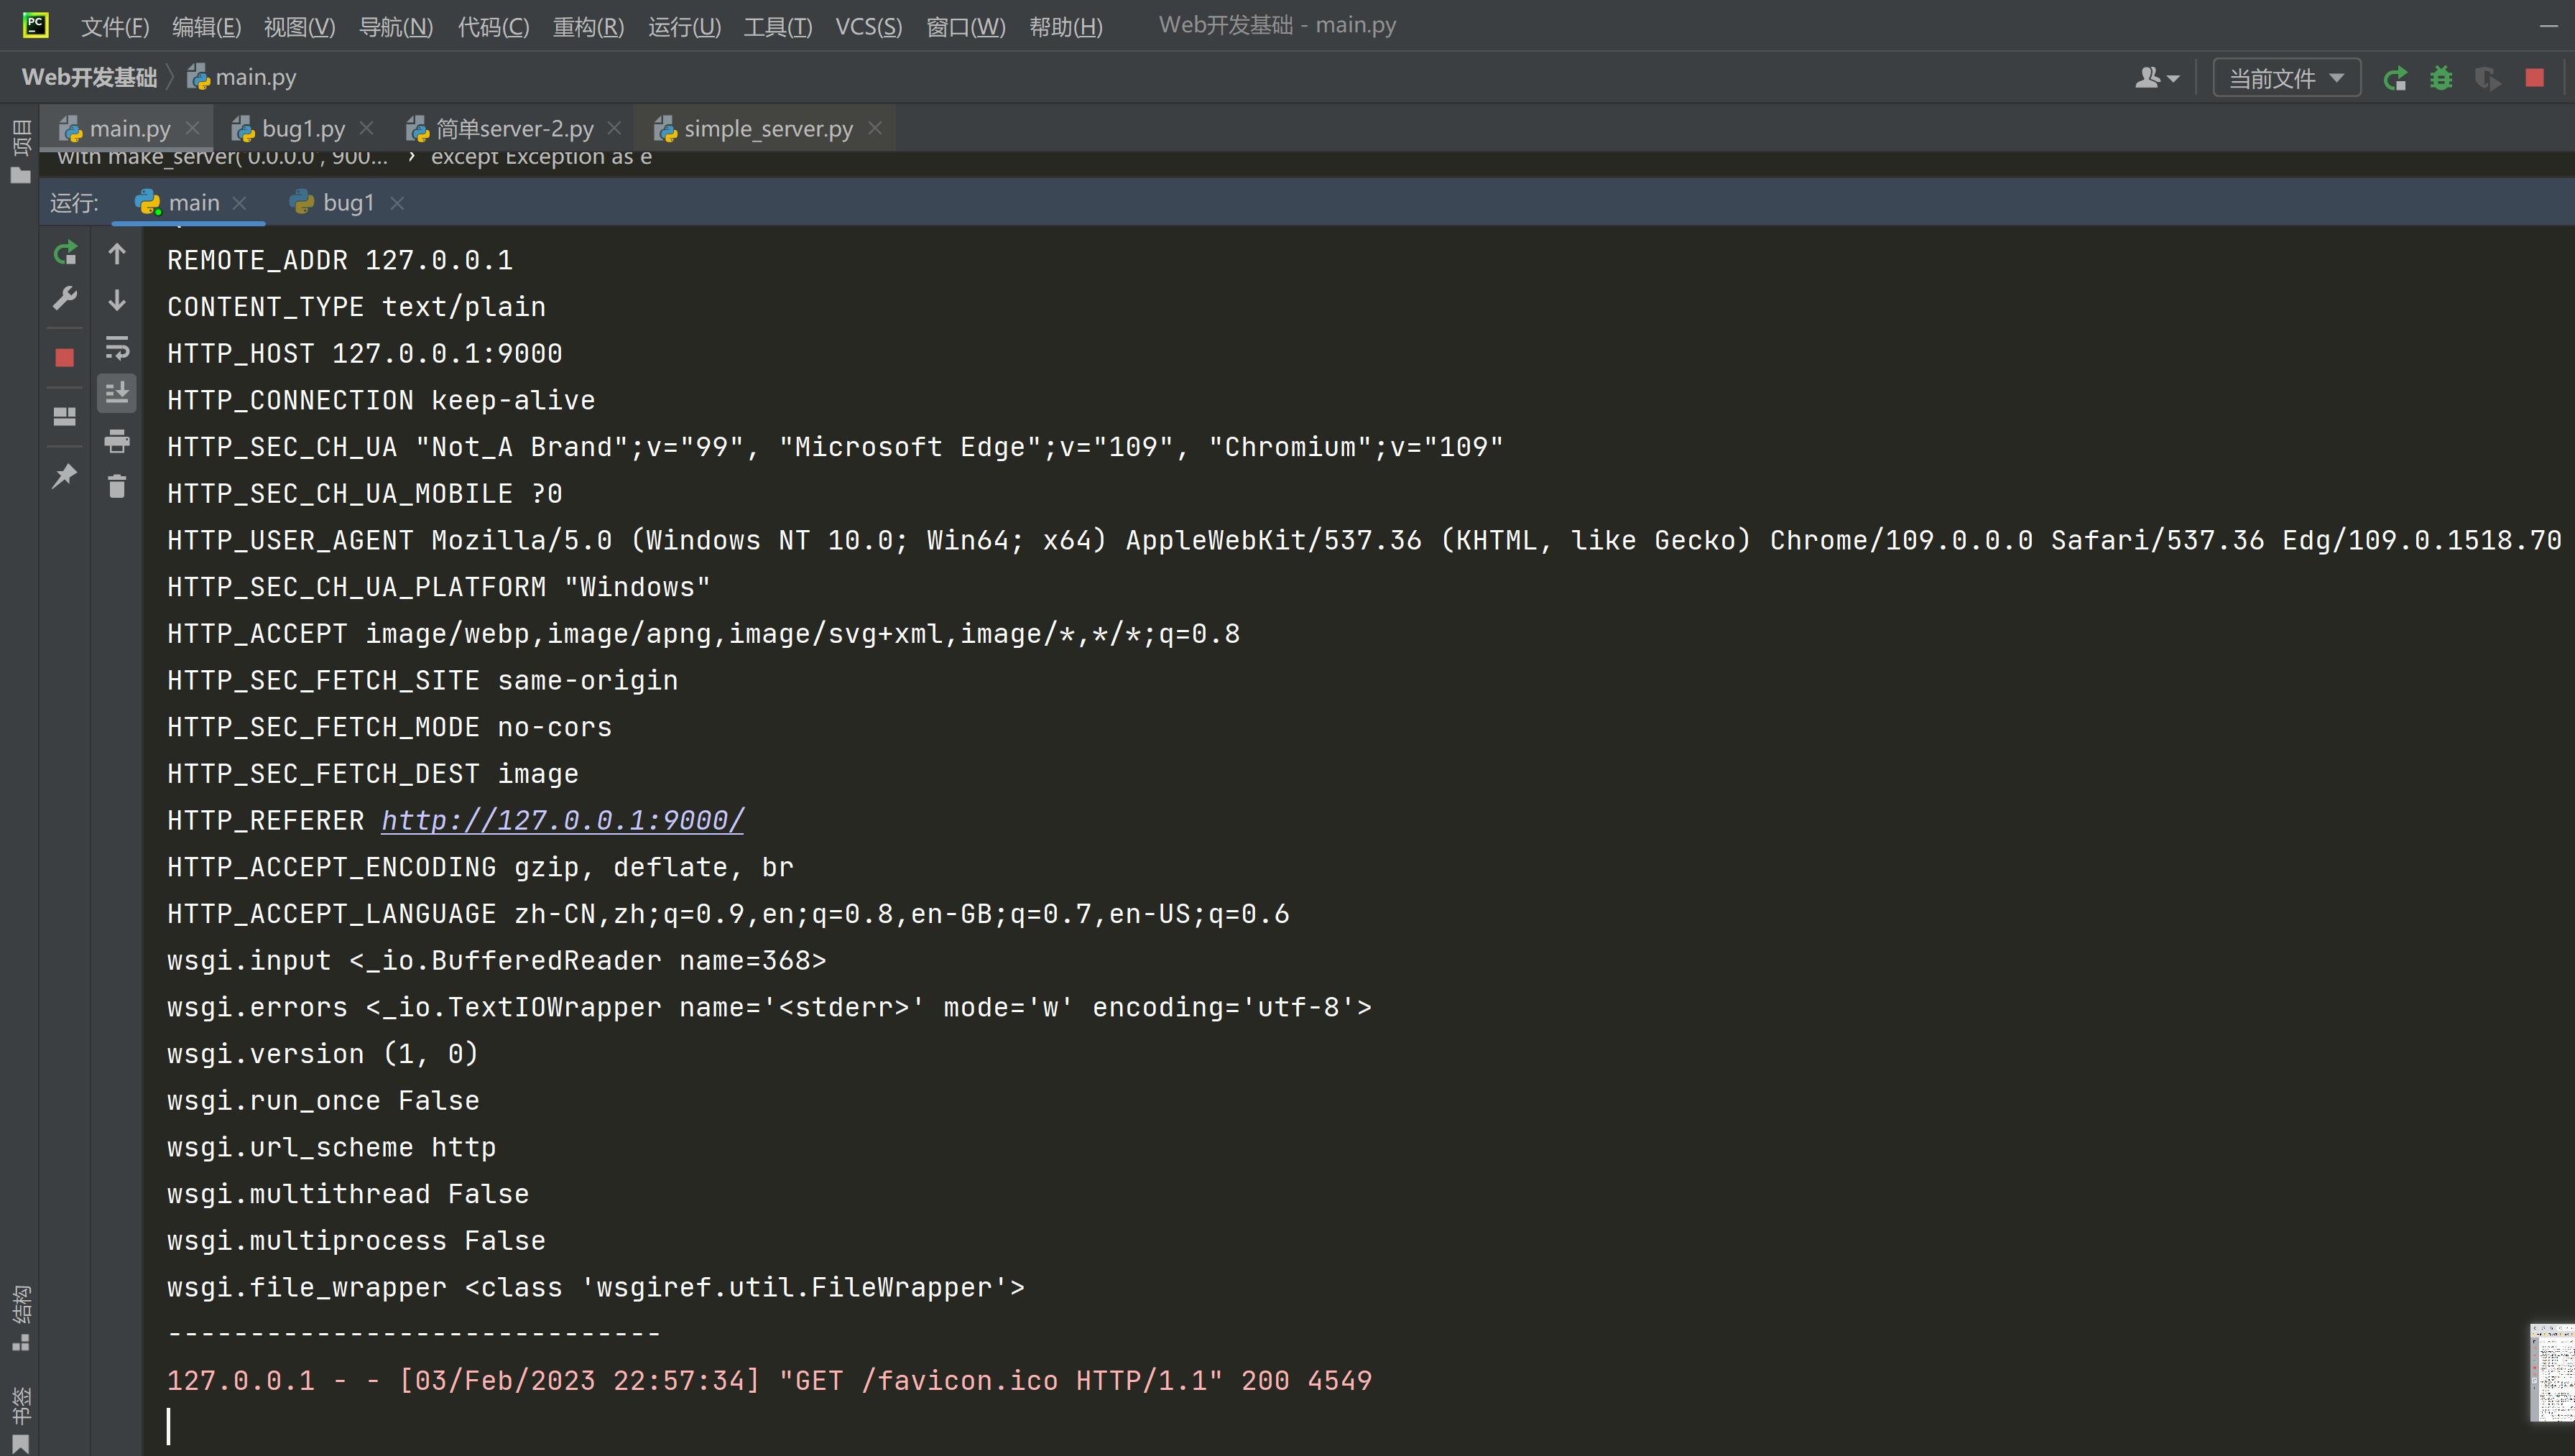Viewport: 2575px width, 1456px height.
Task: Click the wrench settings icon in run panel
Action: 65,298
